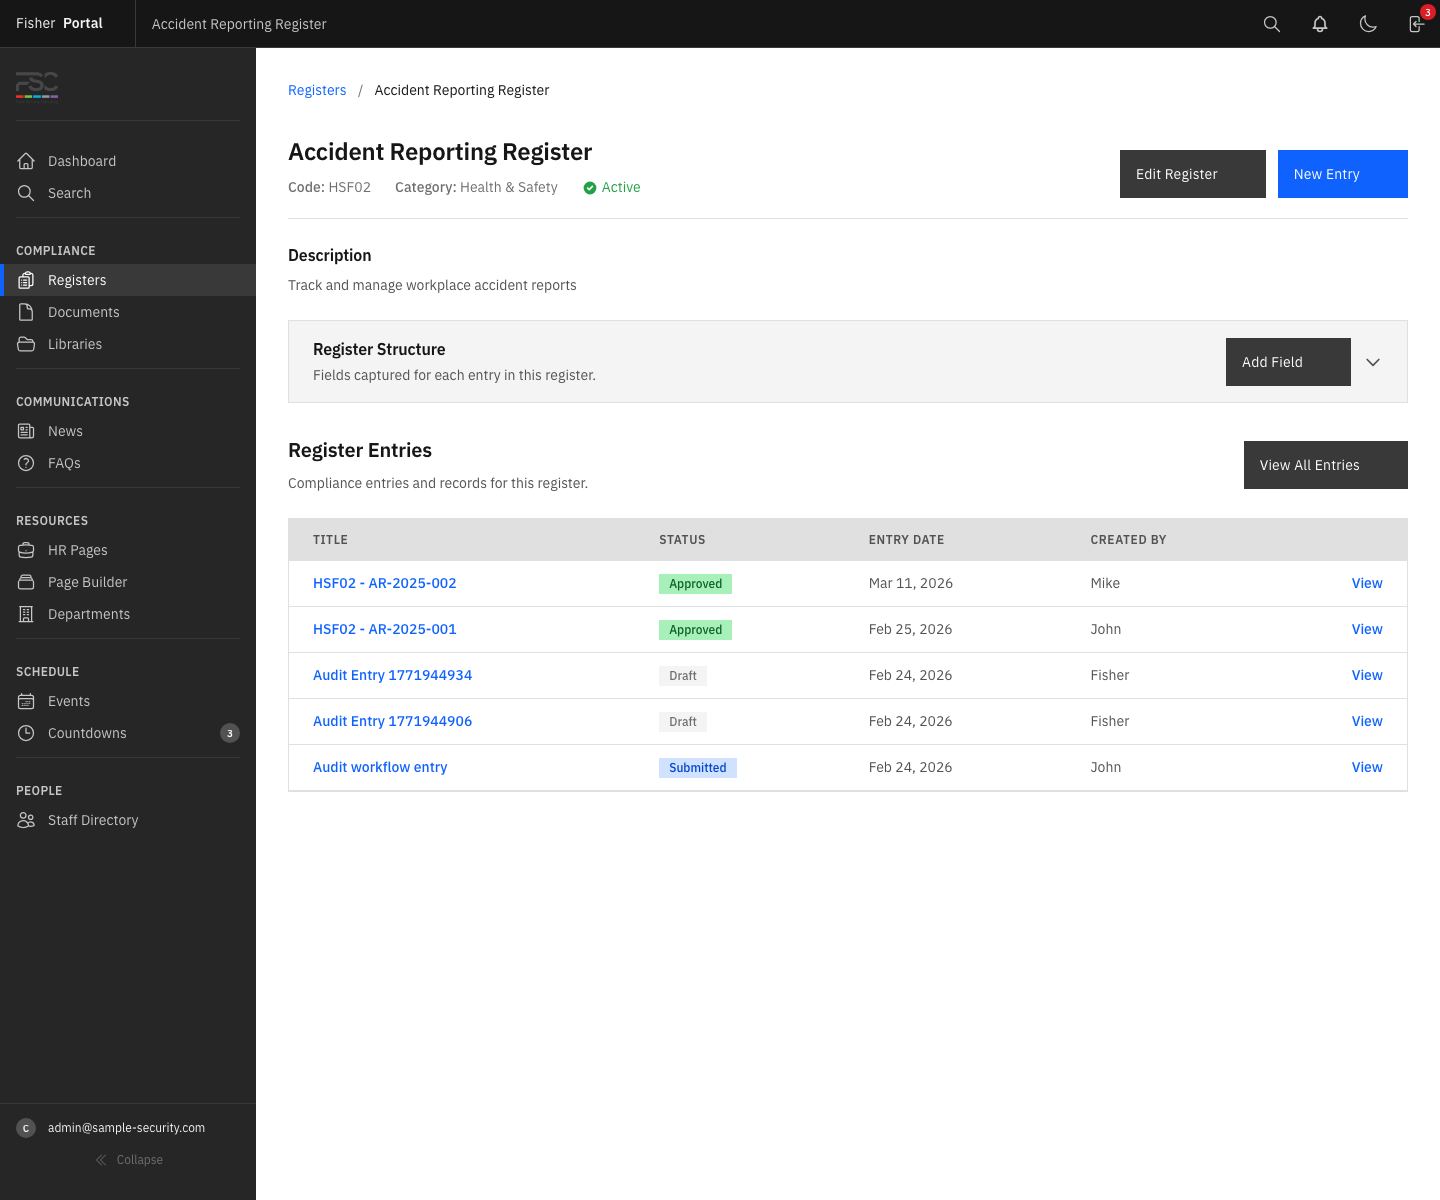Click the Edit Register button
Screen dimensions: 1440x1200
(x=1192, y=174)
